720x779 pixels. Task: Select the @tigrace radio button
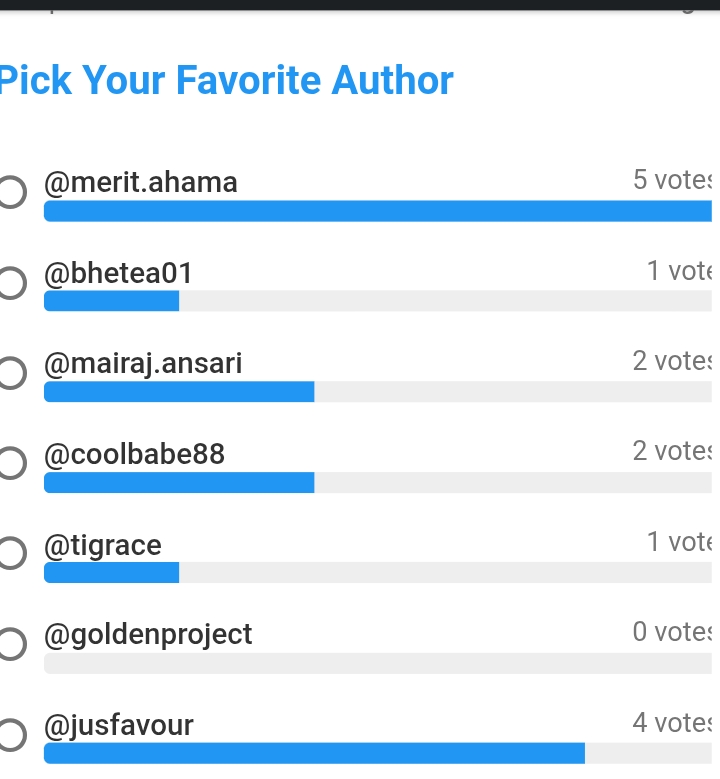pos(10,554)
